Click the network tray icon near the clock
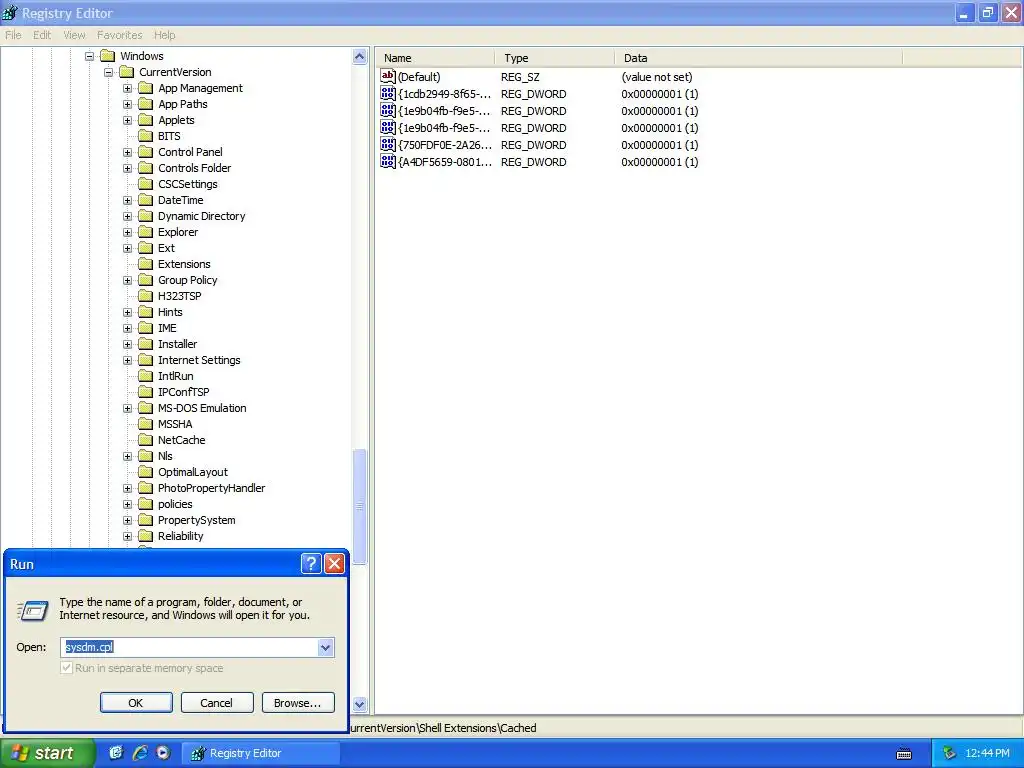This screenshot has height=768, width=1024. click(950, 753)
